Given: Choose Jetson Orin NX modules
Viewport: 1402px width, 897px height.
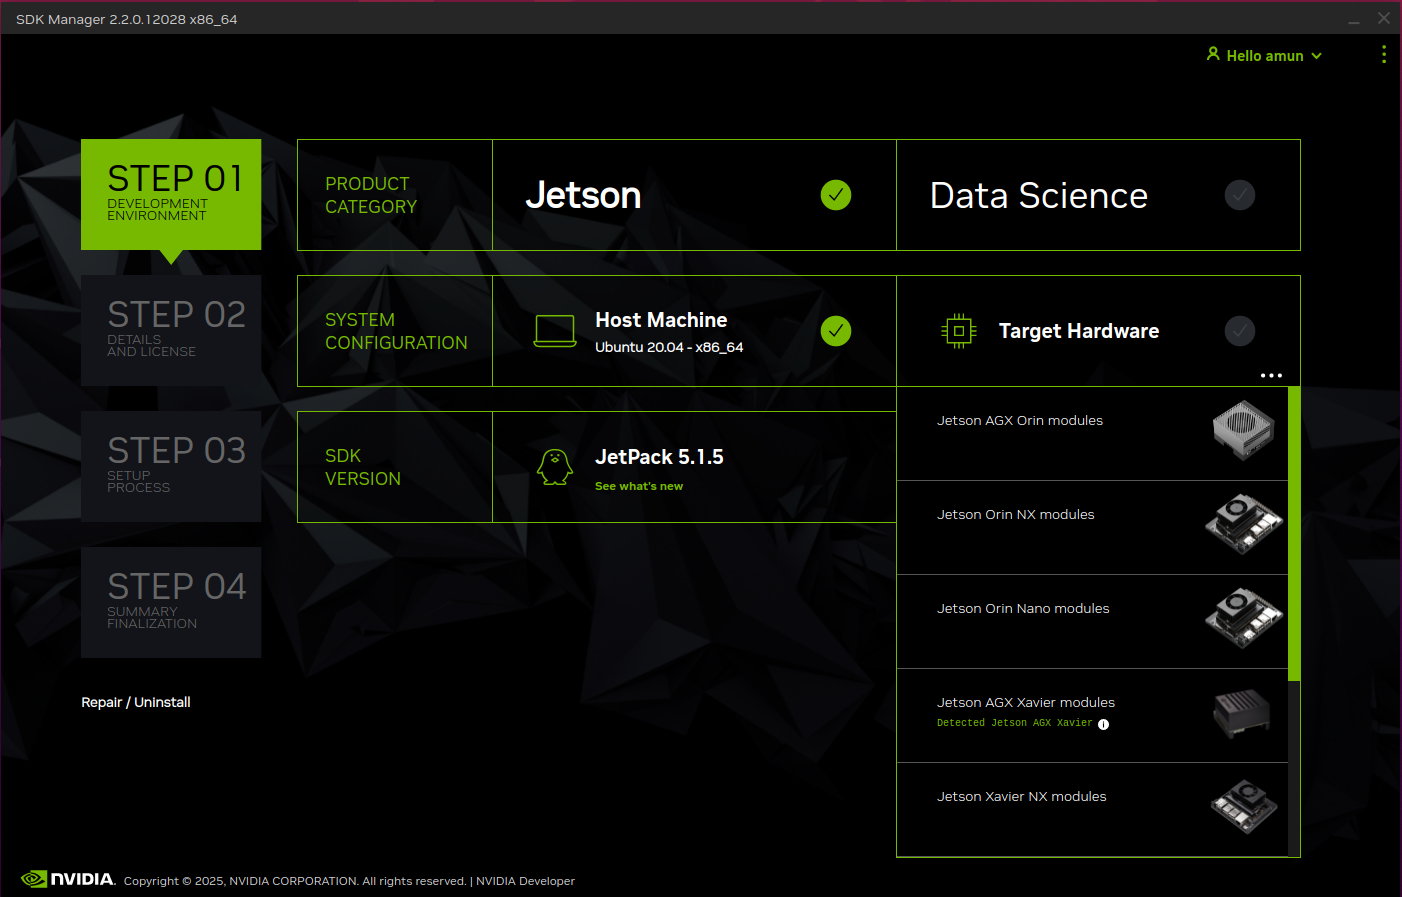Looking at the screenshot, I should [1092, 528].
